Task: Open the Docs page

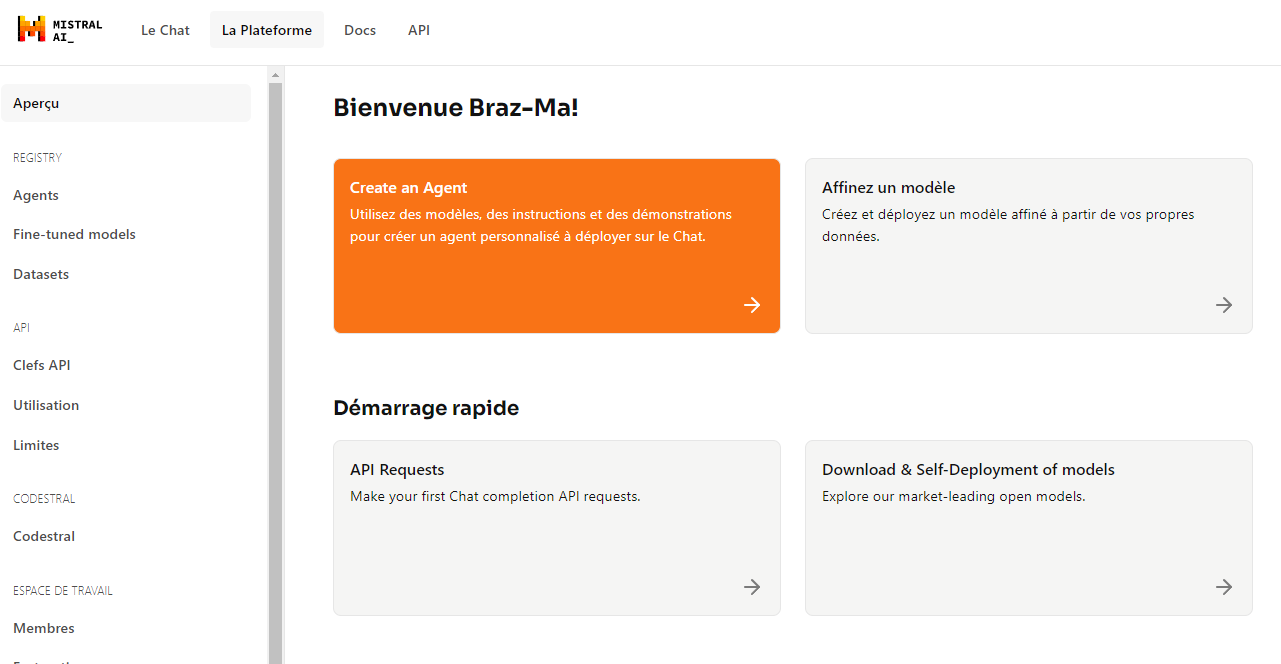Action: [360, 30]
